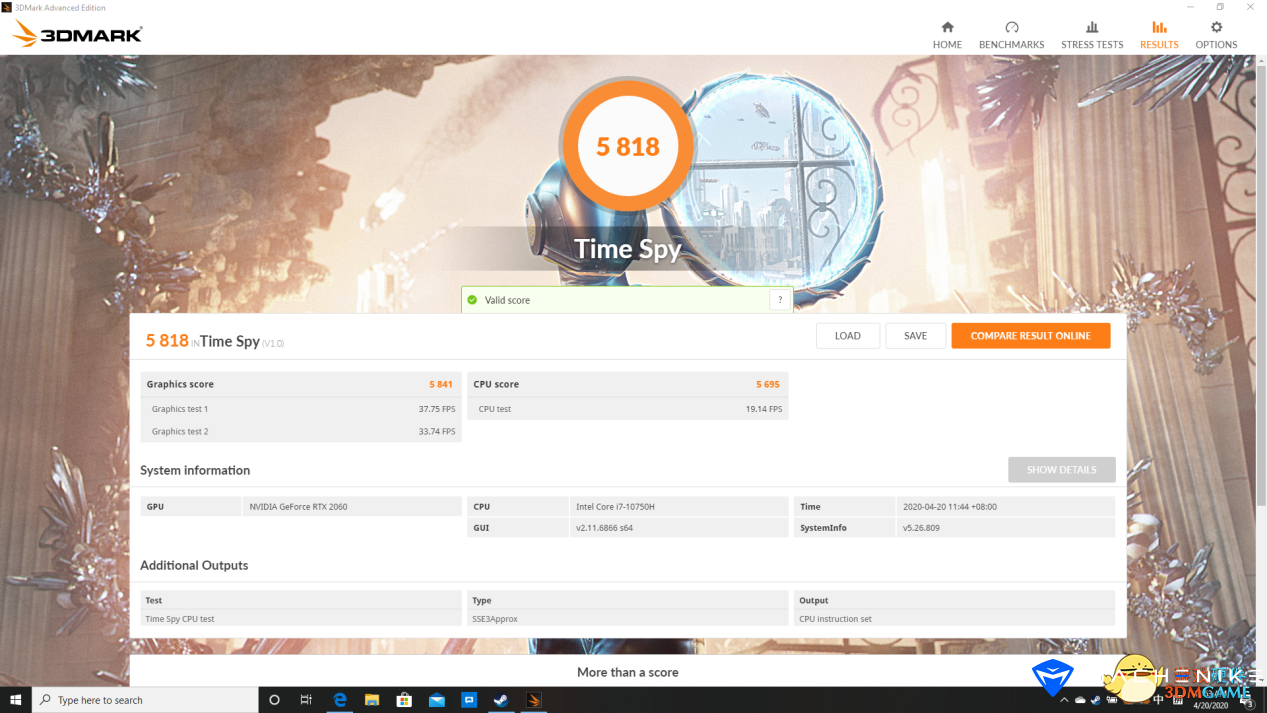This screenshot has width=1267, height=713.
Task: Click the green Valid score checkmark
Action: (x=472, y=300)
